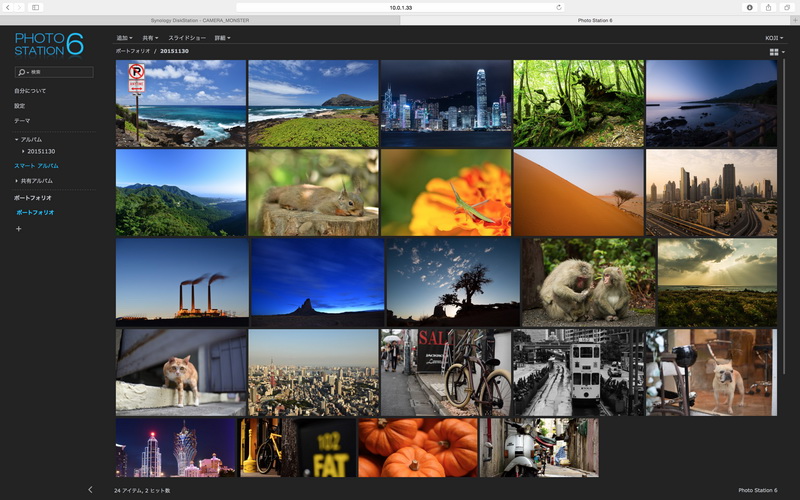Click the 検索 search field
This screenshot has height=500, width=800.
tap(60, 73)
